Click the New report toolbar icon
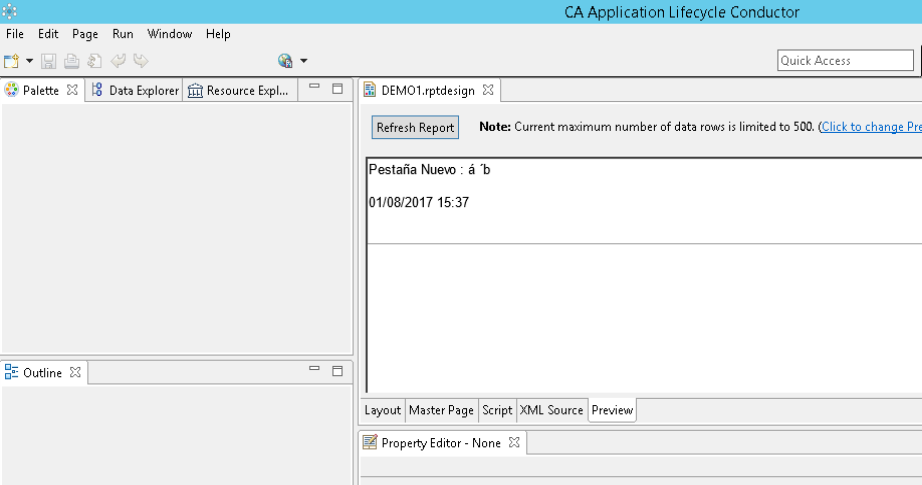 coord(11,61)
